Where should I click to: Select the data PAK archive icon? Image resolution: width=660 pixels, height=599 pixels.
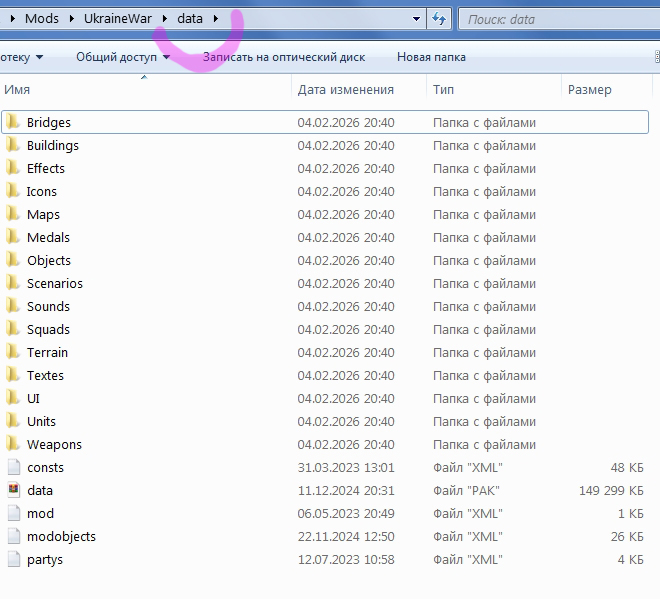click(x=13, y=491)
